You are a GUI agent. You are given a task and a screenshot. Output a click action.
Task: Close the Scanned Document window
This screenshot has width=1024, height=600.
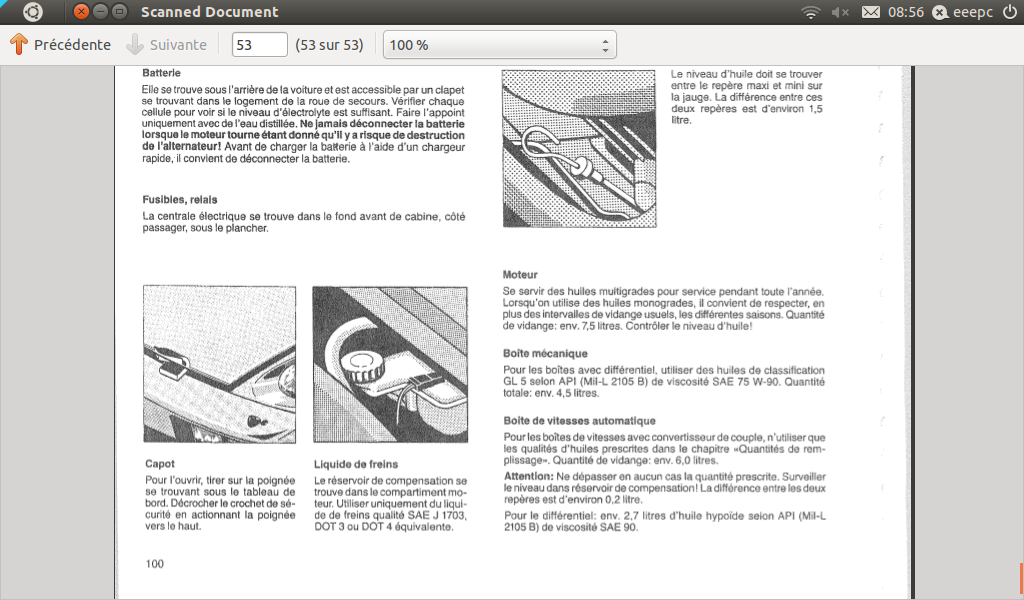(81, 12)
